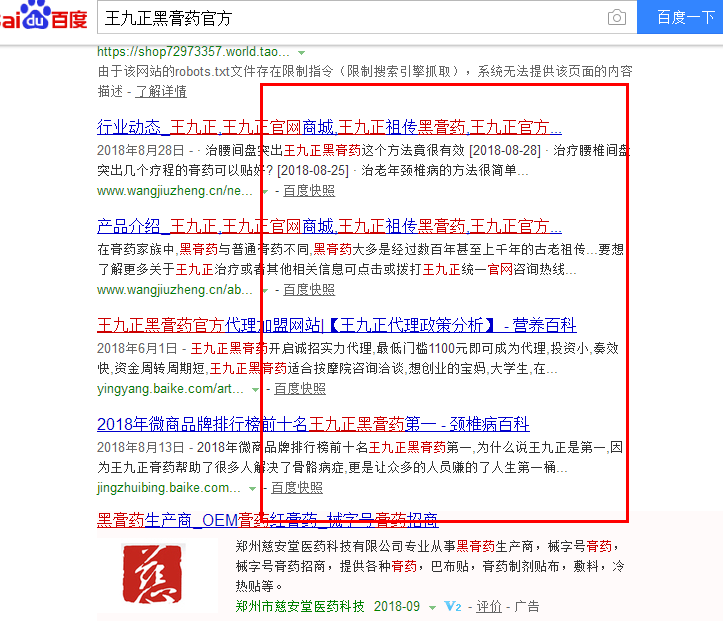Image resolution: width=723 pixels, height=642 pixels.
Task: Click the 百度一下 search button
Action: [x=680, y=17]
